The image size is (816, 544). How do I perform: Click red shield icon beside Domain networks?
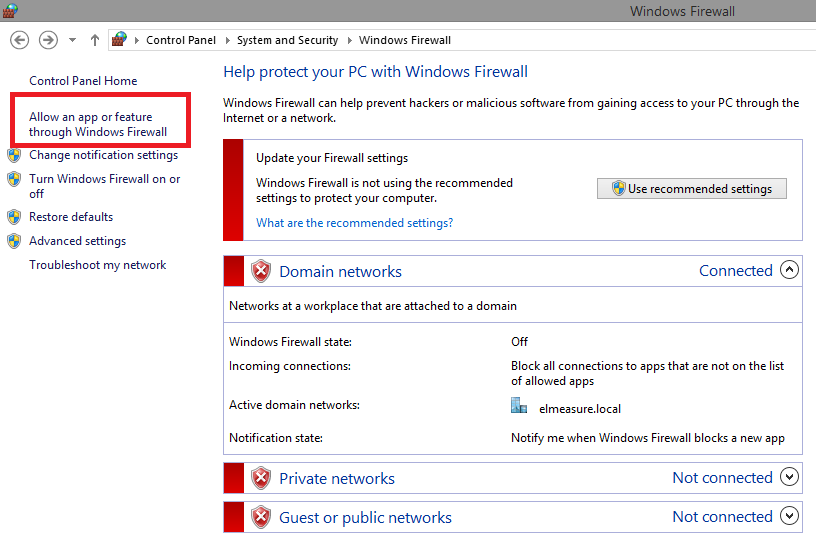click(x=261, y=271)
